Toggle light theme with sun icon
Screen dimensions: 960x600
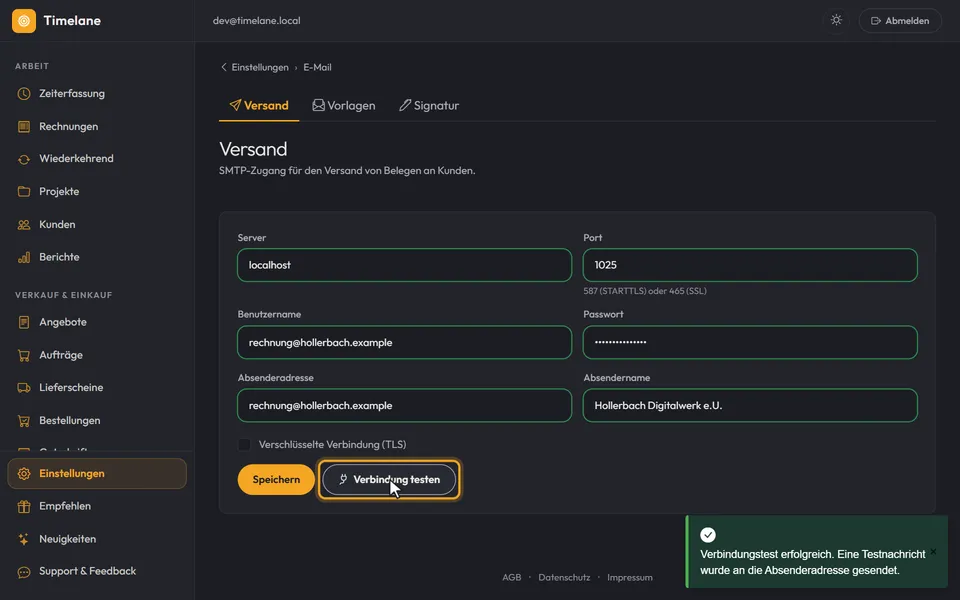836,20
